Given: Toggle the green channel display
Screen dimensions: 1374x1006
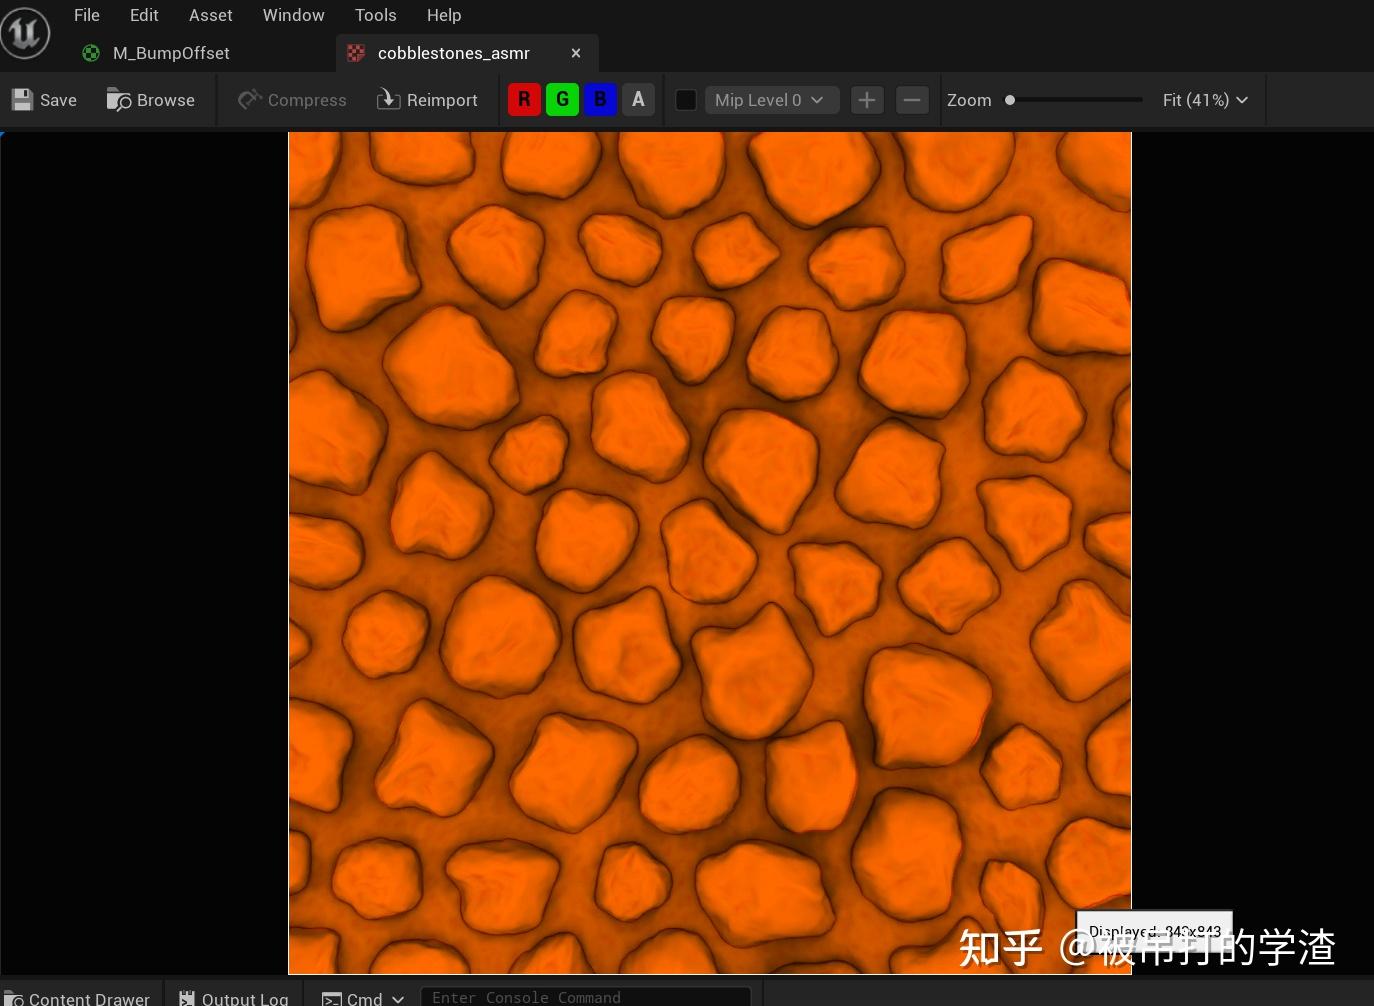Looking at the screenshot, I should tap(562, 99).
